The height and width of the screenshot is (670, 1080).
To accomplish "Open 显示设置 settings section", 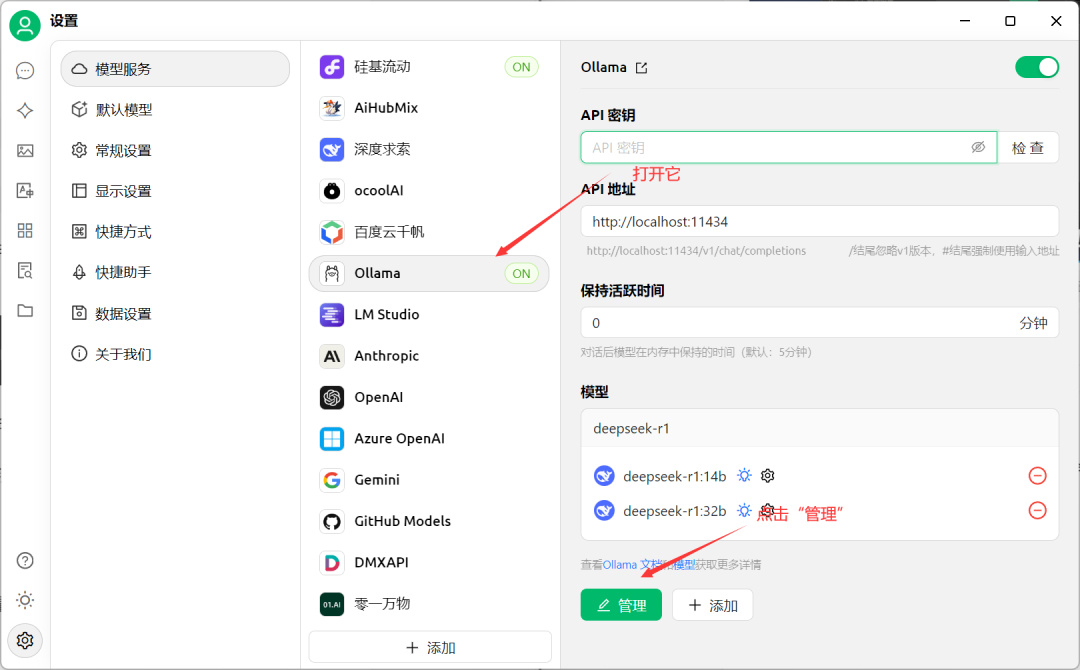I will pos(175,191).
